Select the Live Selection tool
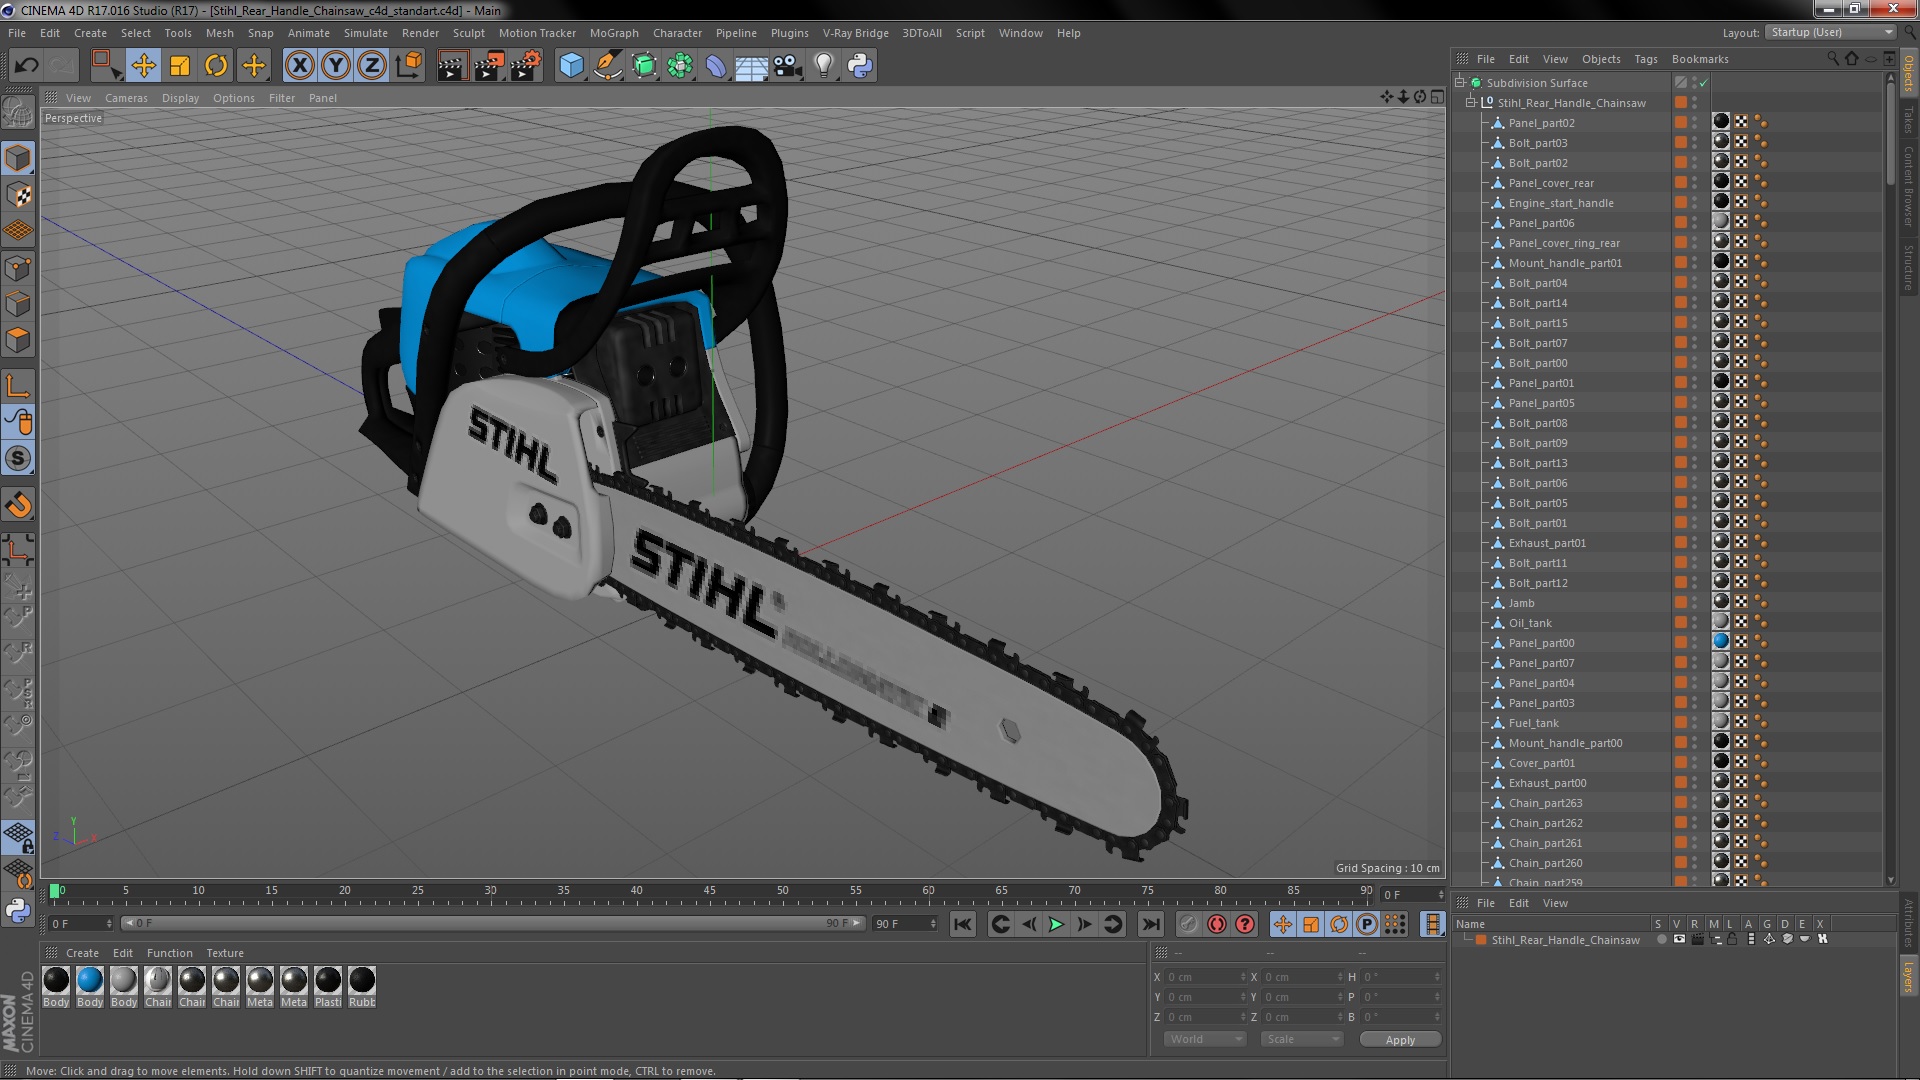The image size is (1920, 1080). [106, 66]
